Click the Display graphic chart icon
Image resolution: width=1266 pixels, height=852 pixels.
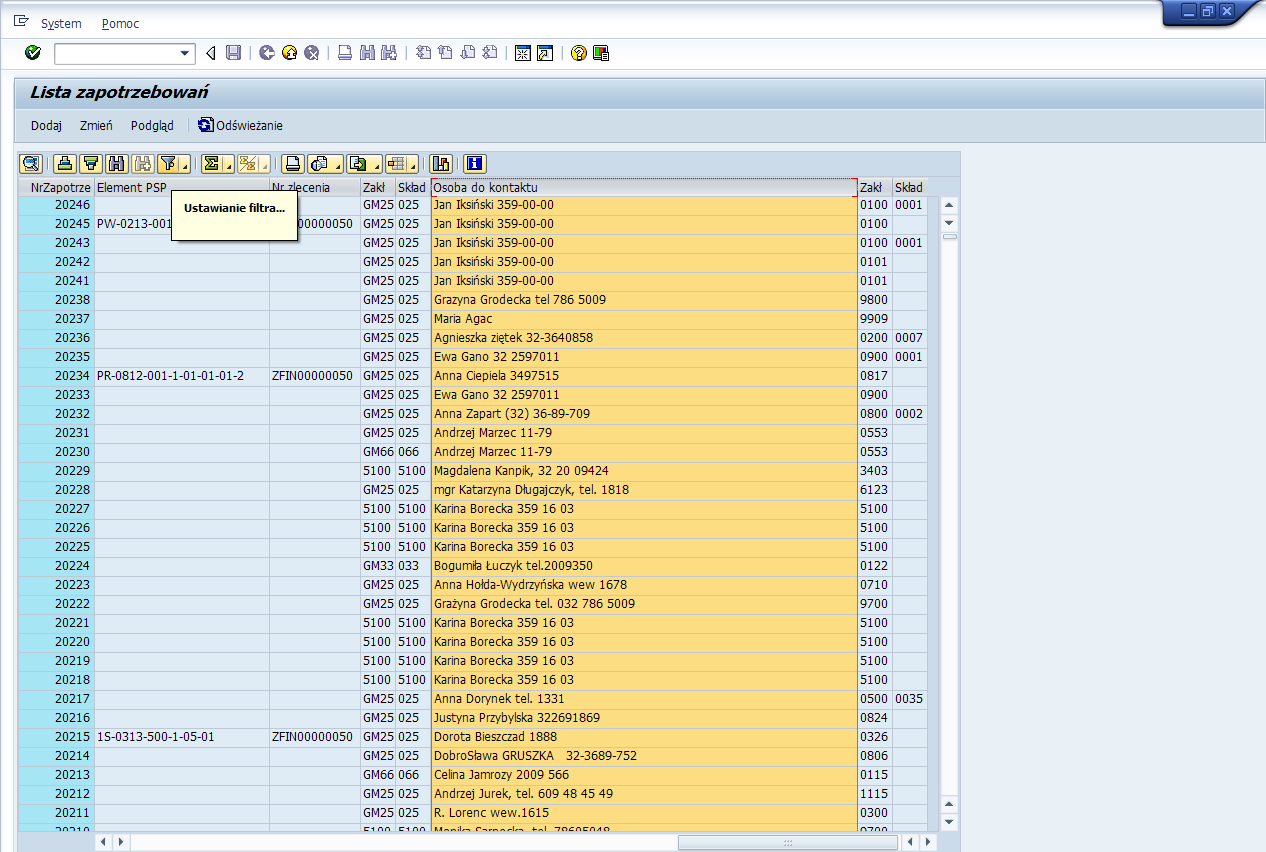[441, 164]
